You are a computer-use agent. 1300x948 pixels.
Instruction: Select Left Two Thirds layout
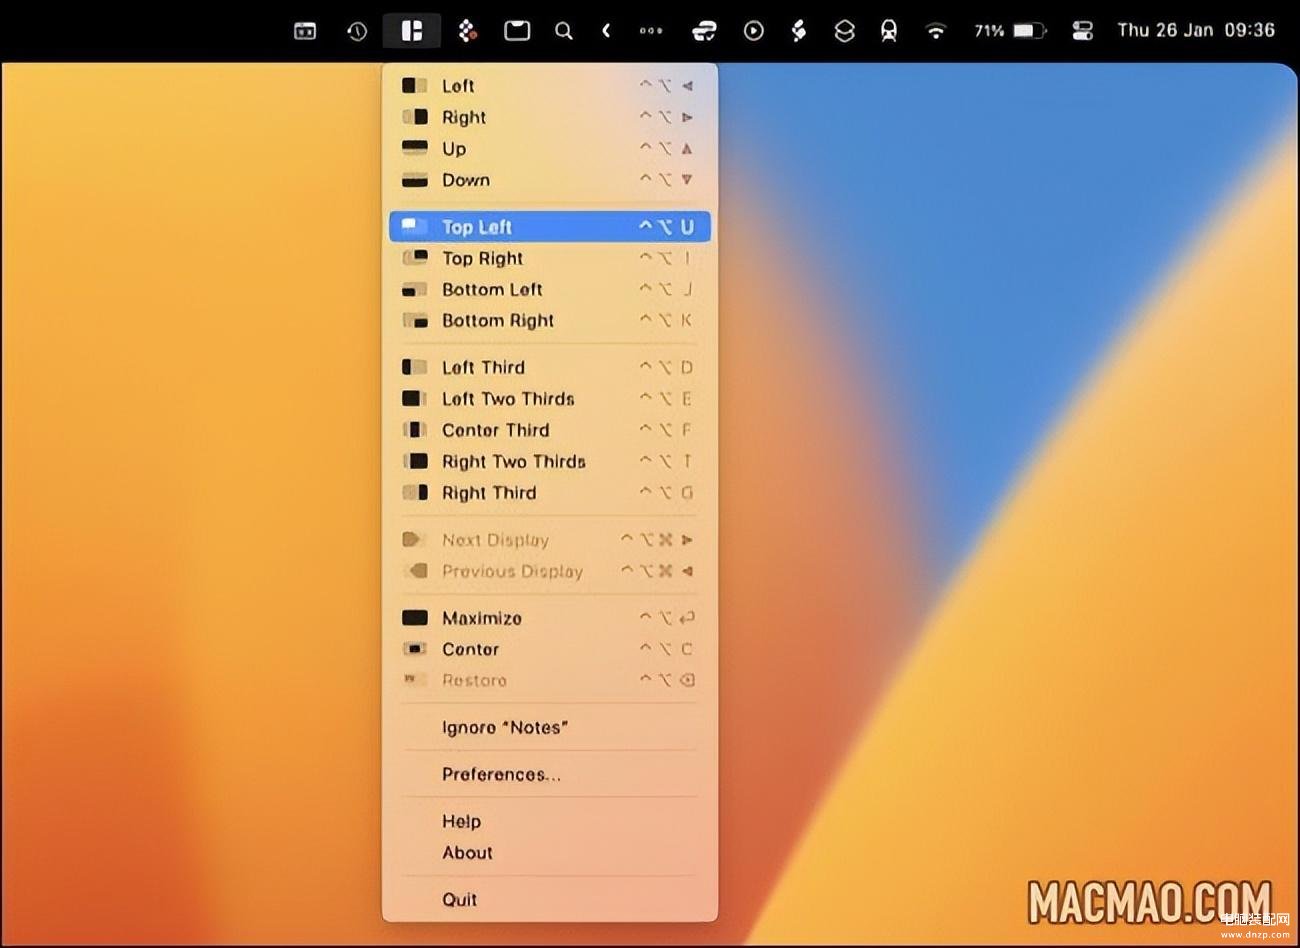549,398
